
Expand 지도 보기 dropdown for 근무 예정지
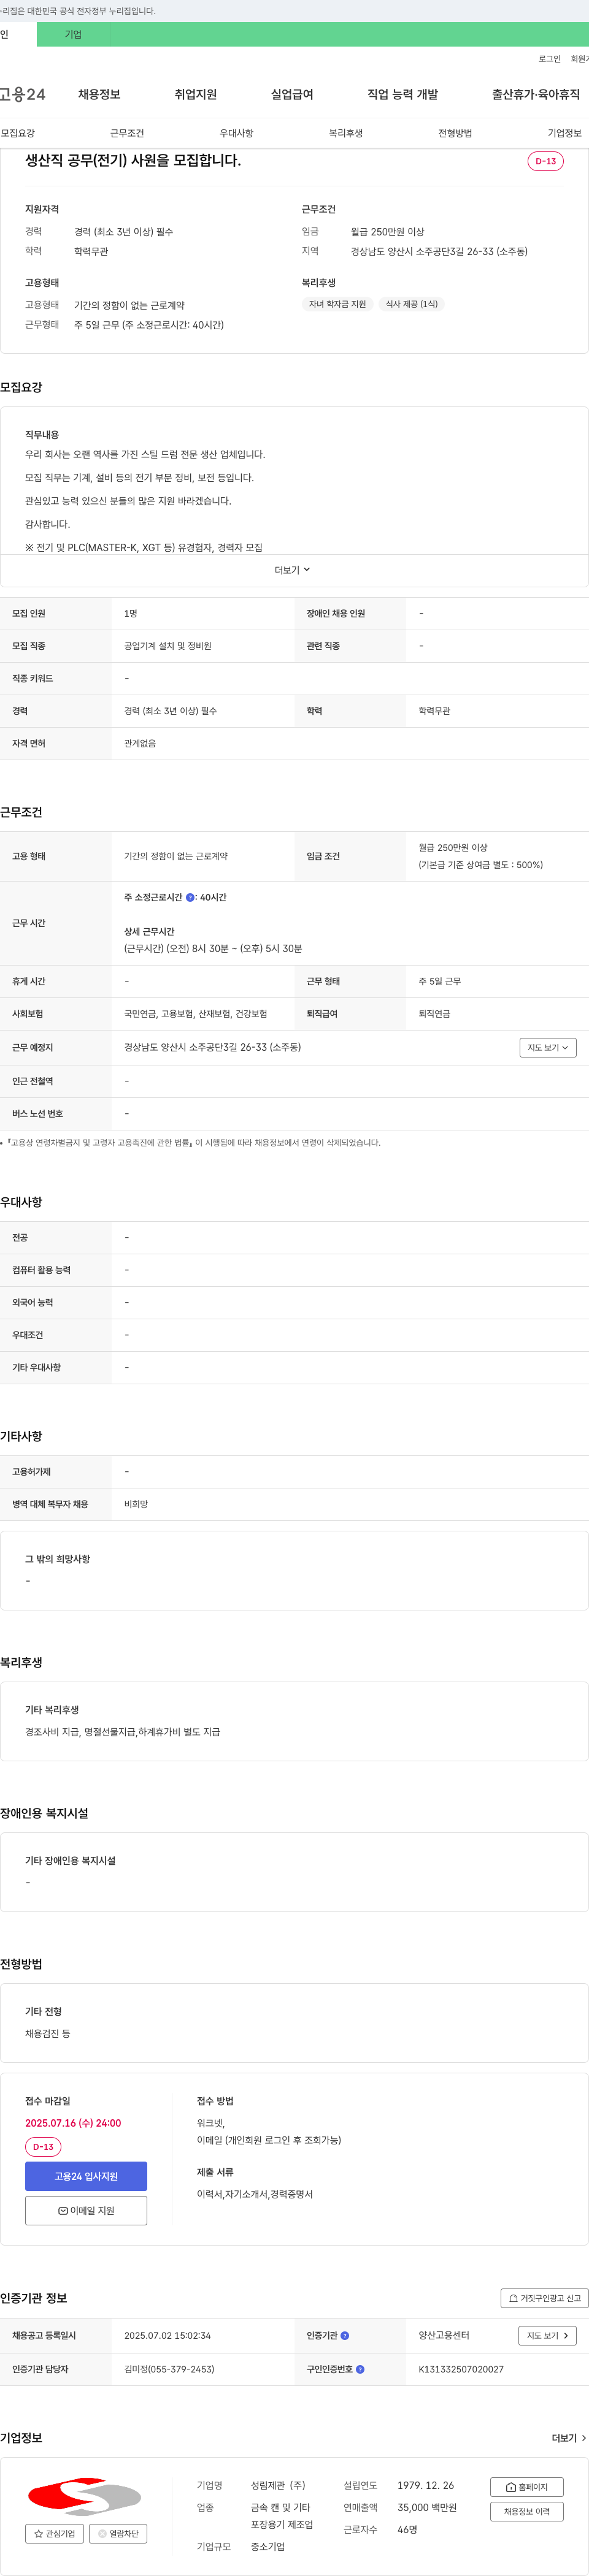pos(548,1047)
